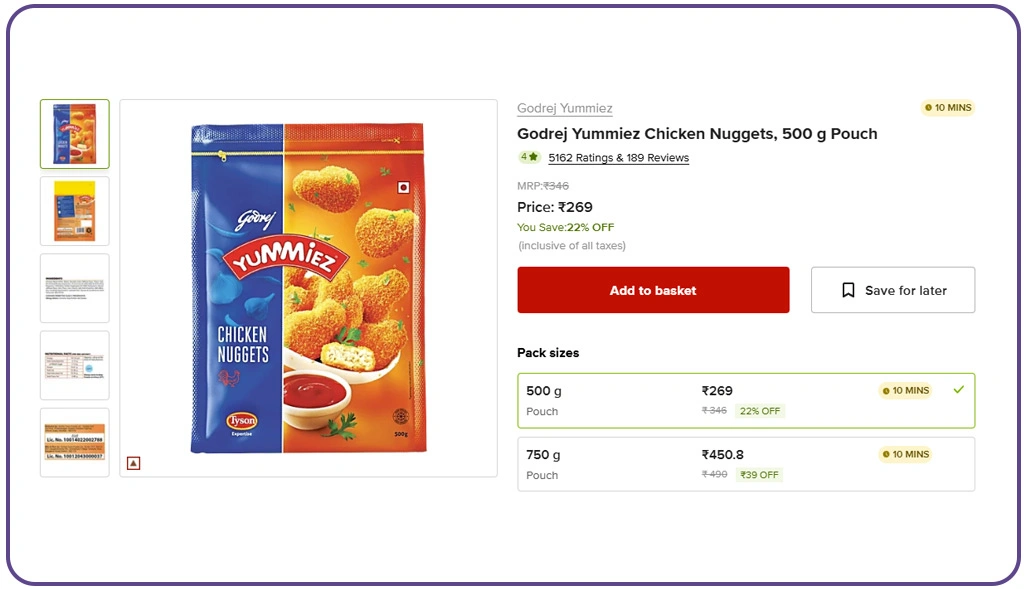The image size is (1026, 589).
Task: Open the Godrej Yummiez brand link
Action: (565, 108)
